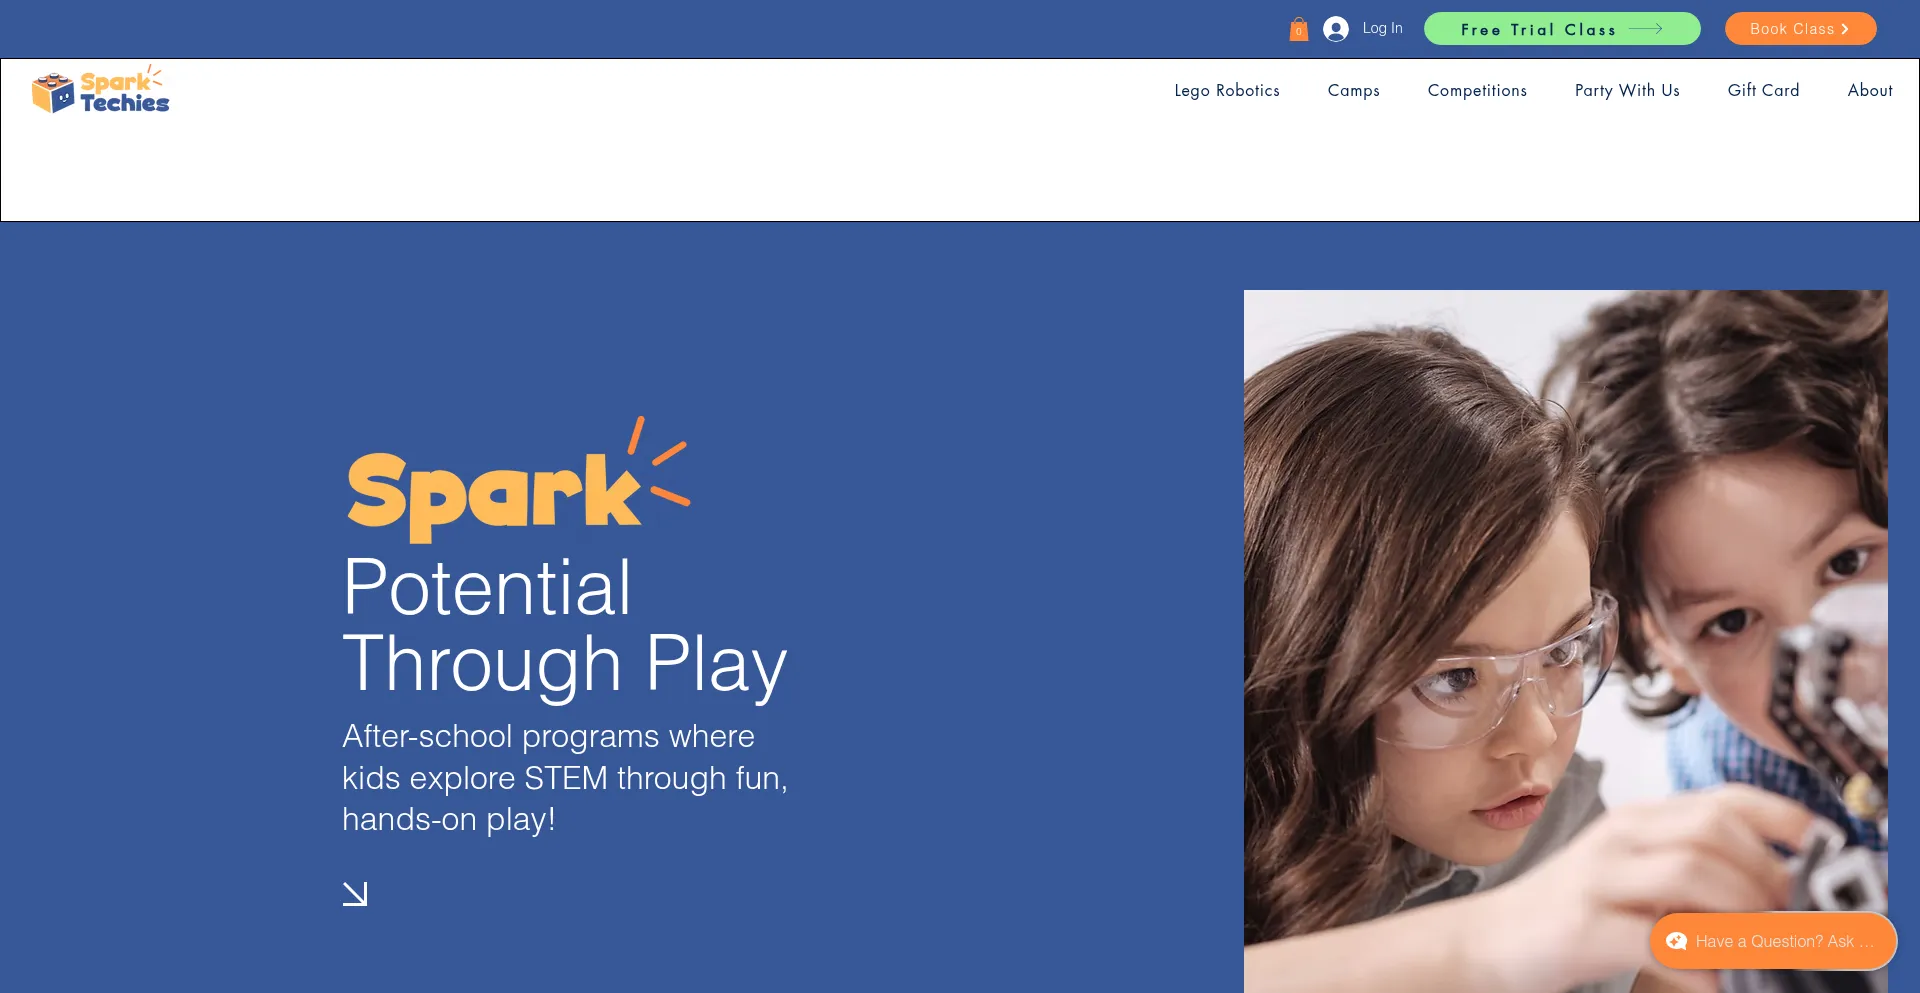This screenshot has width=1920, height=993.
Task: Open the Have a Question chat widget
Action: [x=1773, y=941]
